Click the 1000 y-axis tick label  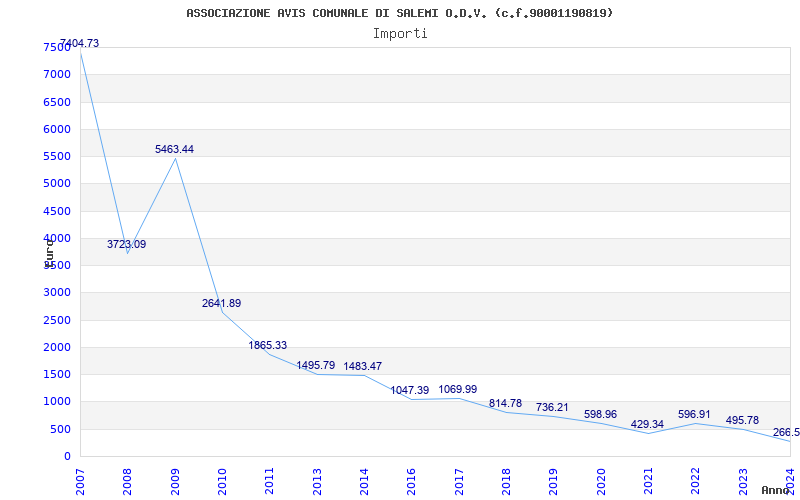tap(57, 402)
